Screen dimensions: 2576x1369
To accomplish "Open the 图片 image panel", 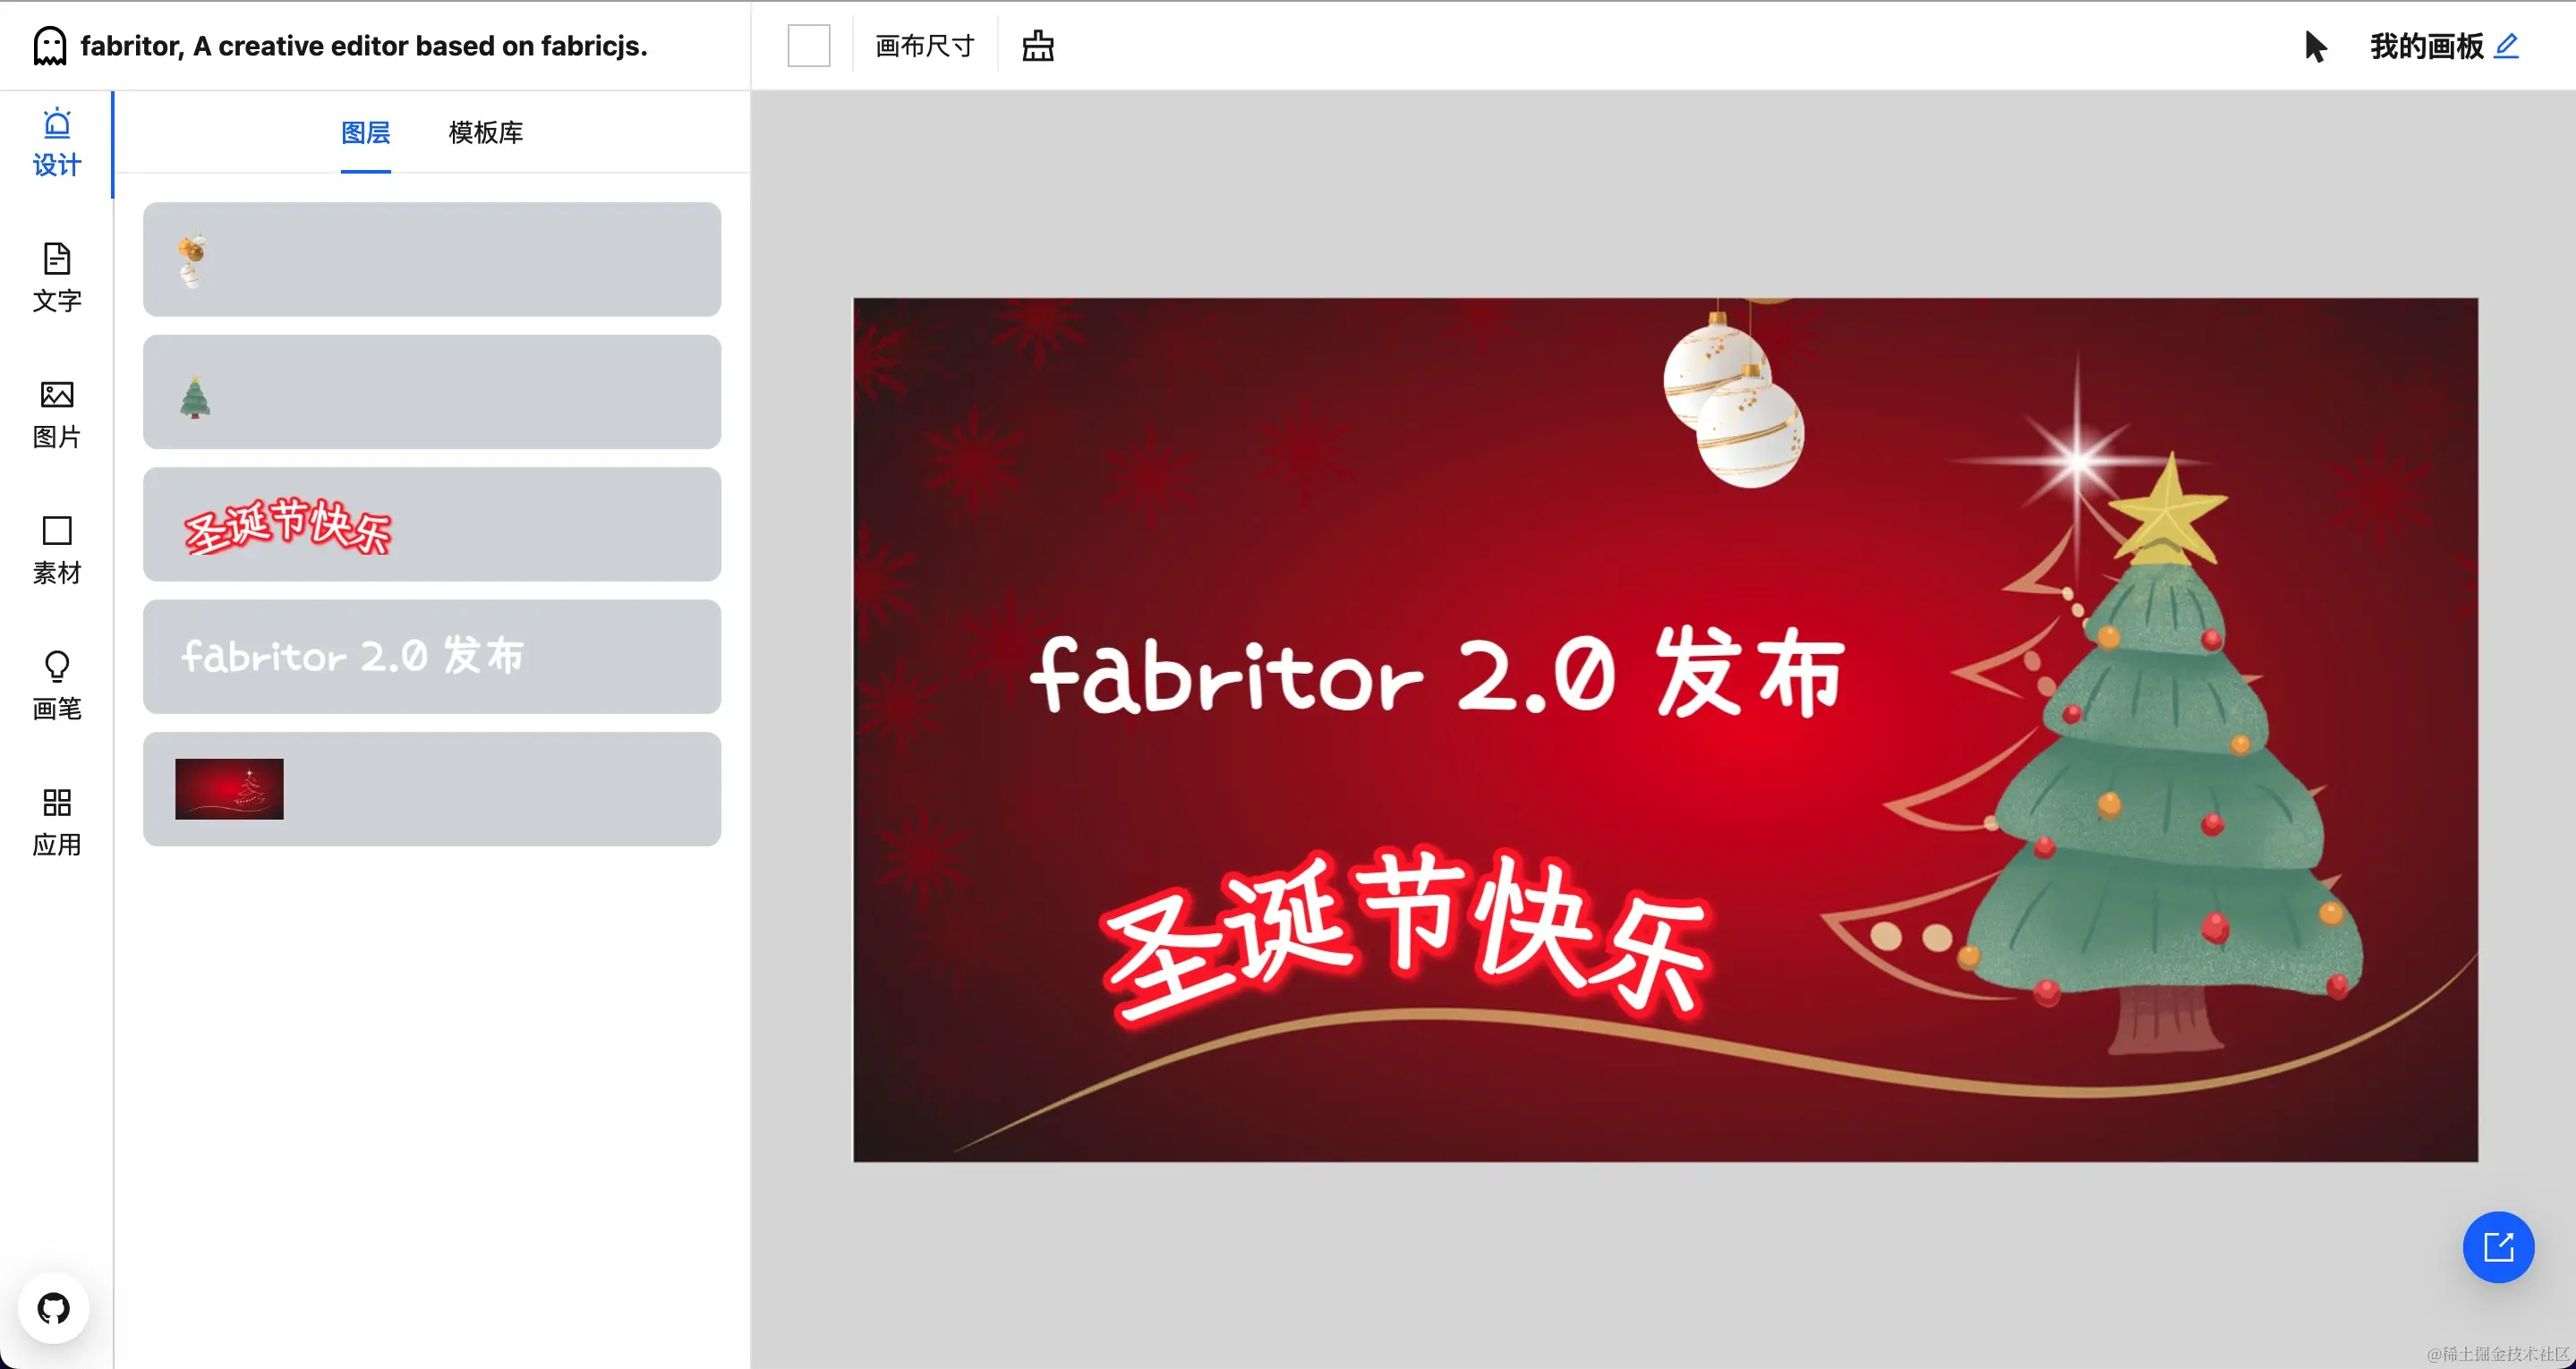I will tap(56, 414).
